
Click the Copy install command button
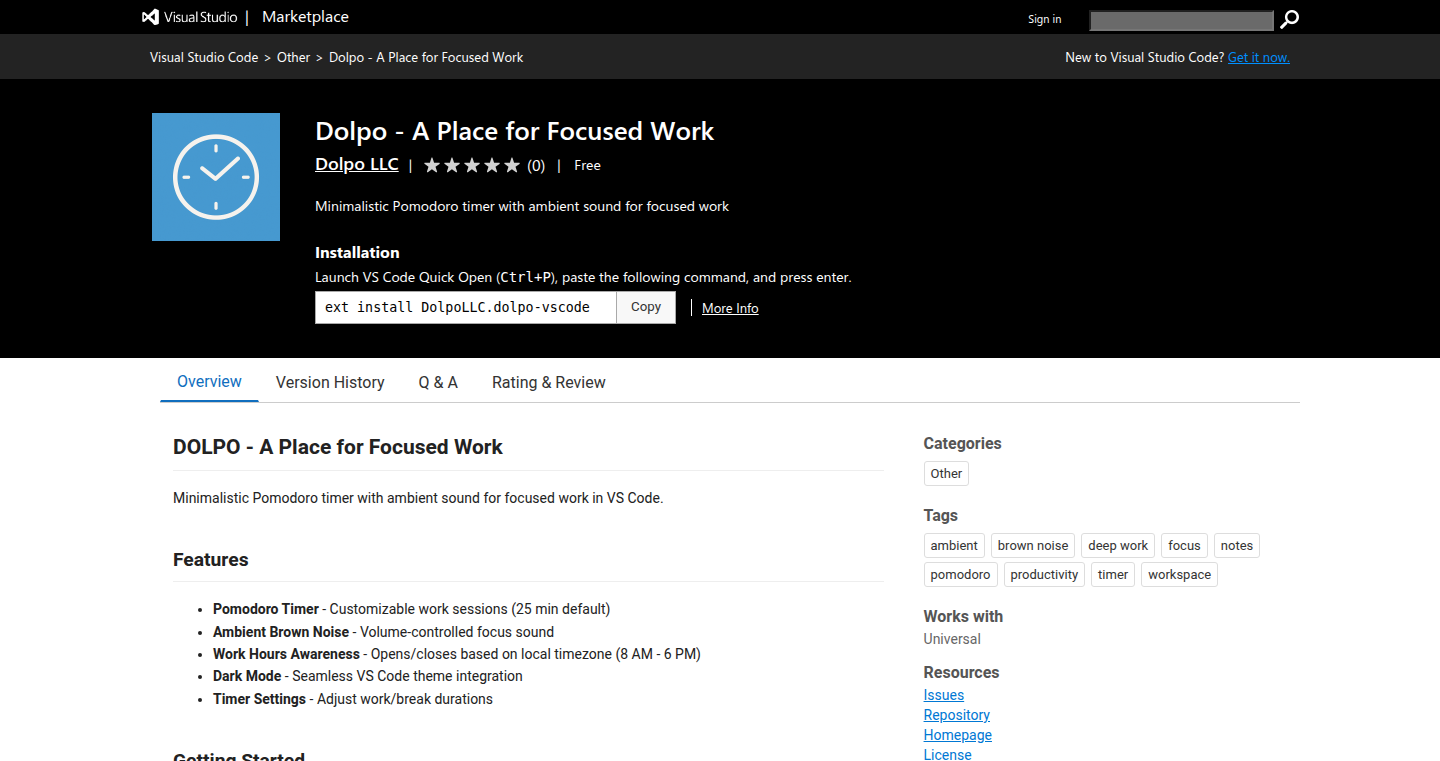click(x=646, y=307)
